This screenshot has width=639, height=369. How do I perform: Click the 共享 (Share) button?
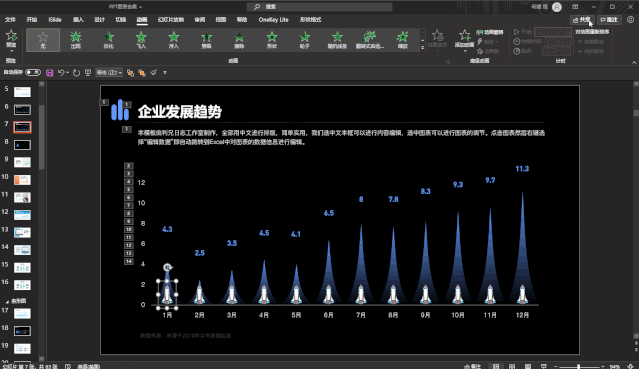coord(582,20)
